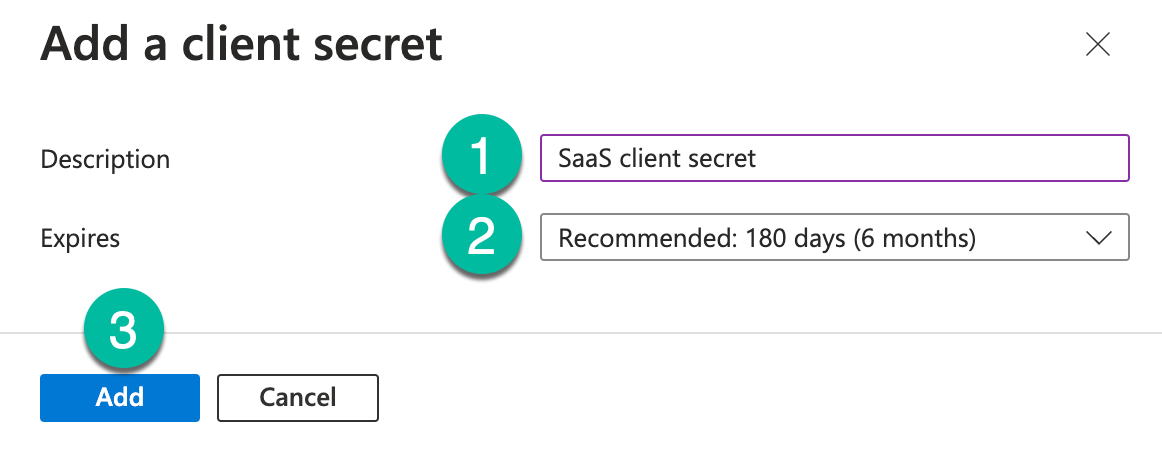Expand the "Recommended: 180 days (6 months)" selector
1162x454 pixels.
pyautogui.click(x=767, y=238)
